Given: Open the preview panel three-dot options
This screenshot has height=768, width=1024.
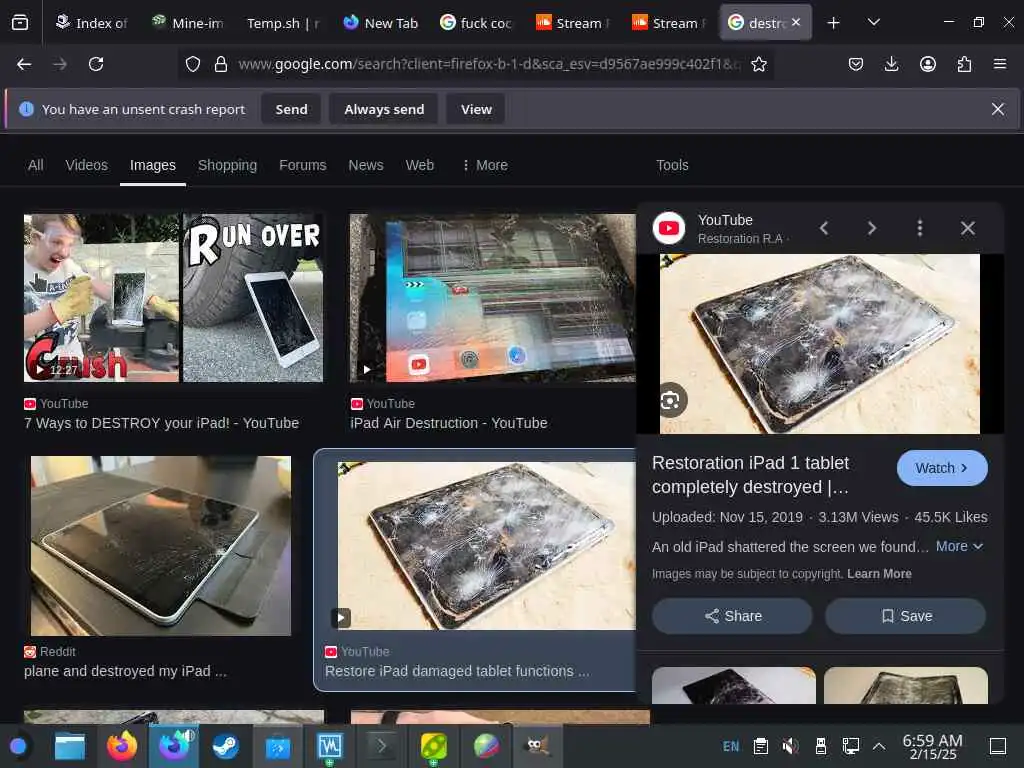Looking at the screenshot, I should coord(920,228).
